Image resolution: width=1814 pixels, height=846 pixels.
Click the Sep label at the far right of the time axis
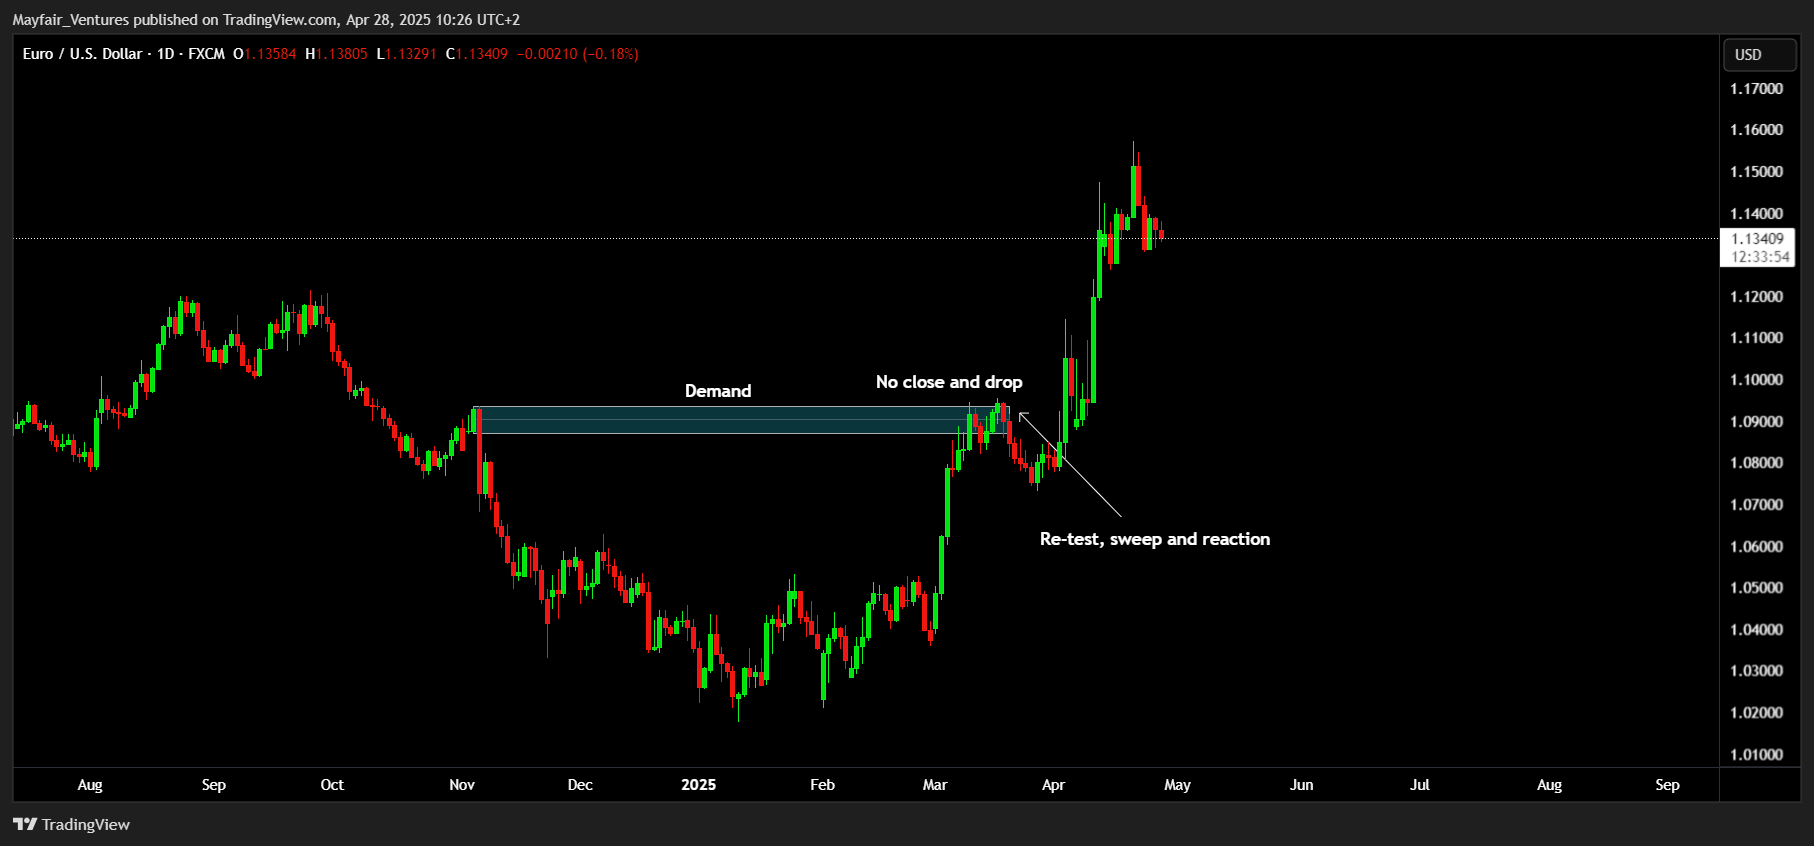pos(1667,785)
